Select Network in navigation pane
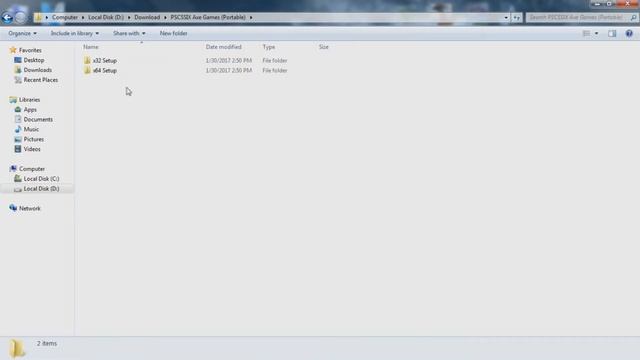This screenshot has width=640, height=360. click(30, 209)
